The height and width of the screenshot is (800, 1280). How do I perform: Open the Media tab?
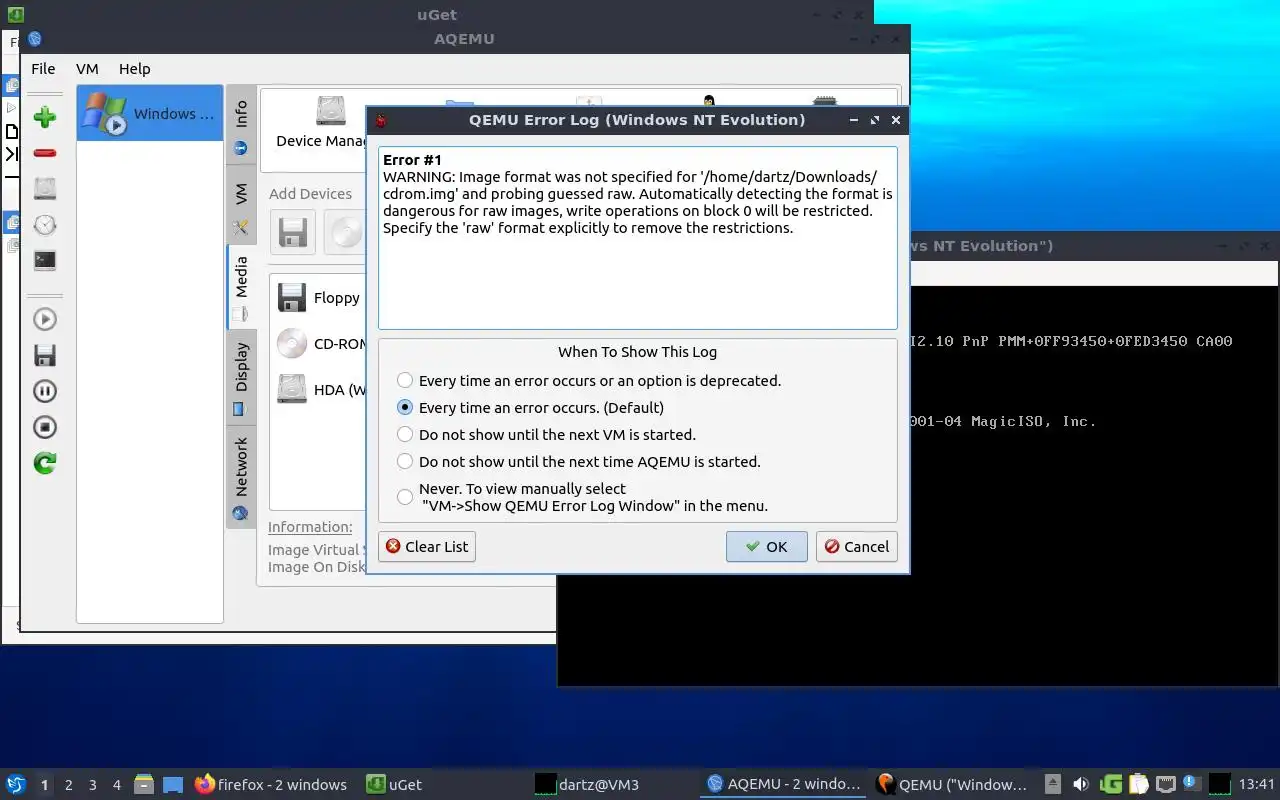[241, 287]
